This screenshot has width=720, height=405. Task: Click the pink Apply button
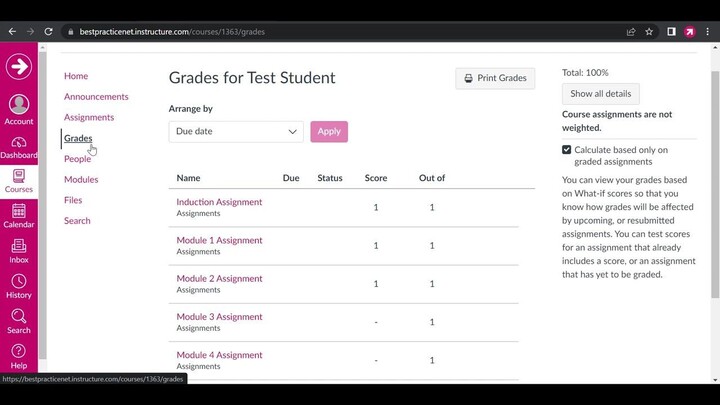(x=329, y=131)
